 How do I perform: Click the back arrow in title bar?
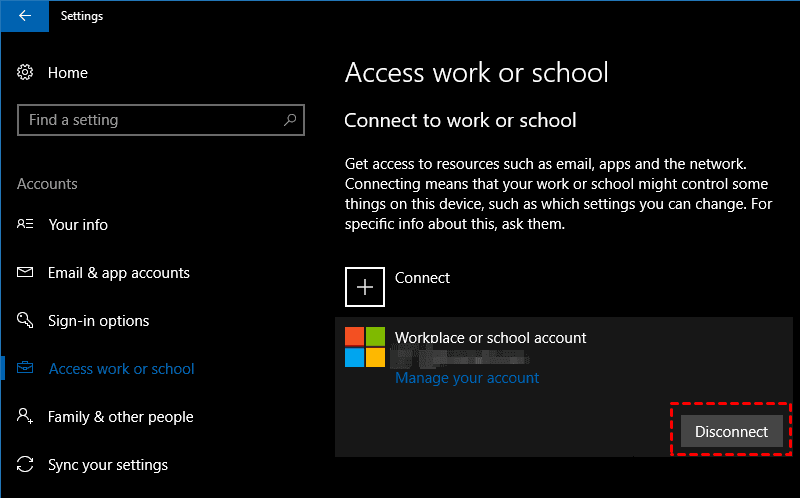pyautogui.click(x=24, y=16)
